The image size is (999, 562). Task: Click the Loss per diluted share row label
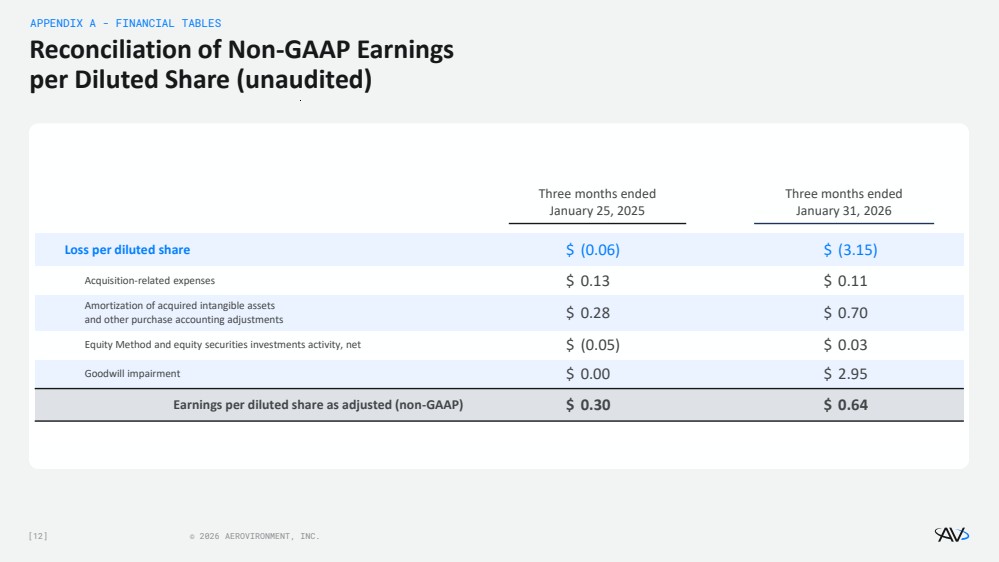point(127,250)
